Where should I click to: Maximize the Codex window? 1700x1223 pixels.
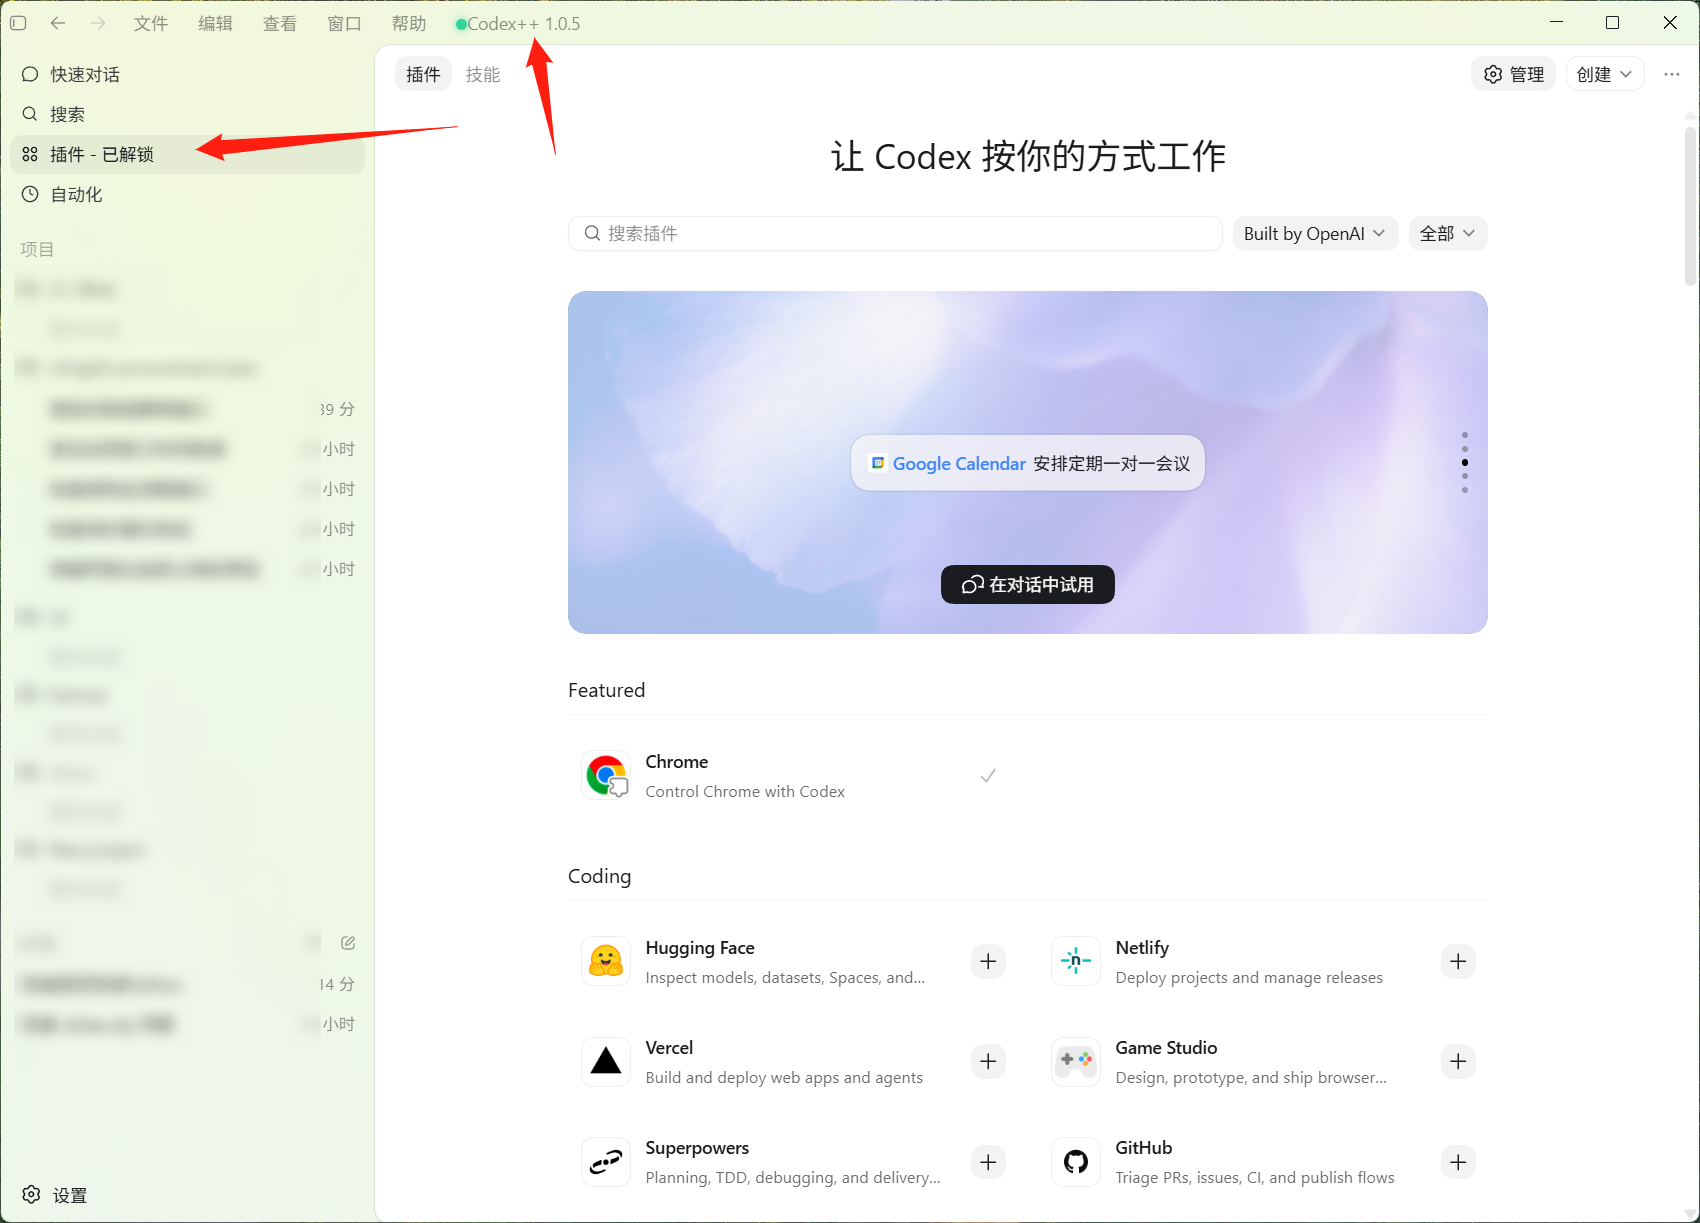click(x=1612, y=22)
